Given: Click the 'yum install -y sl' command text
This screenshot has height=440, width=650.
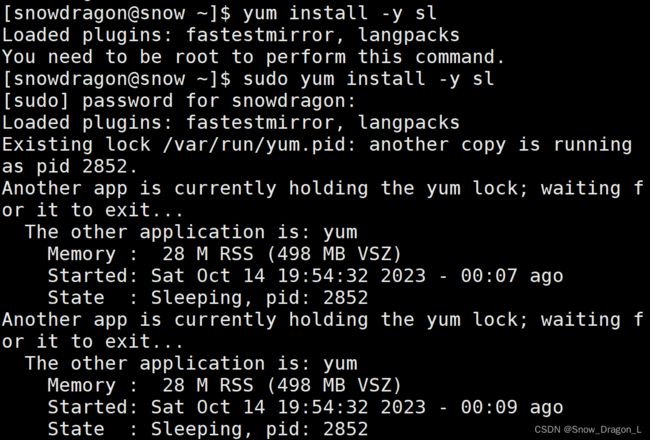Looking at the screenshot, I should (340, 13).
